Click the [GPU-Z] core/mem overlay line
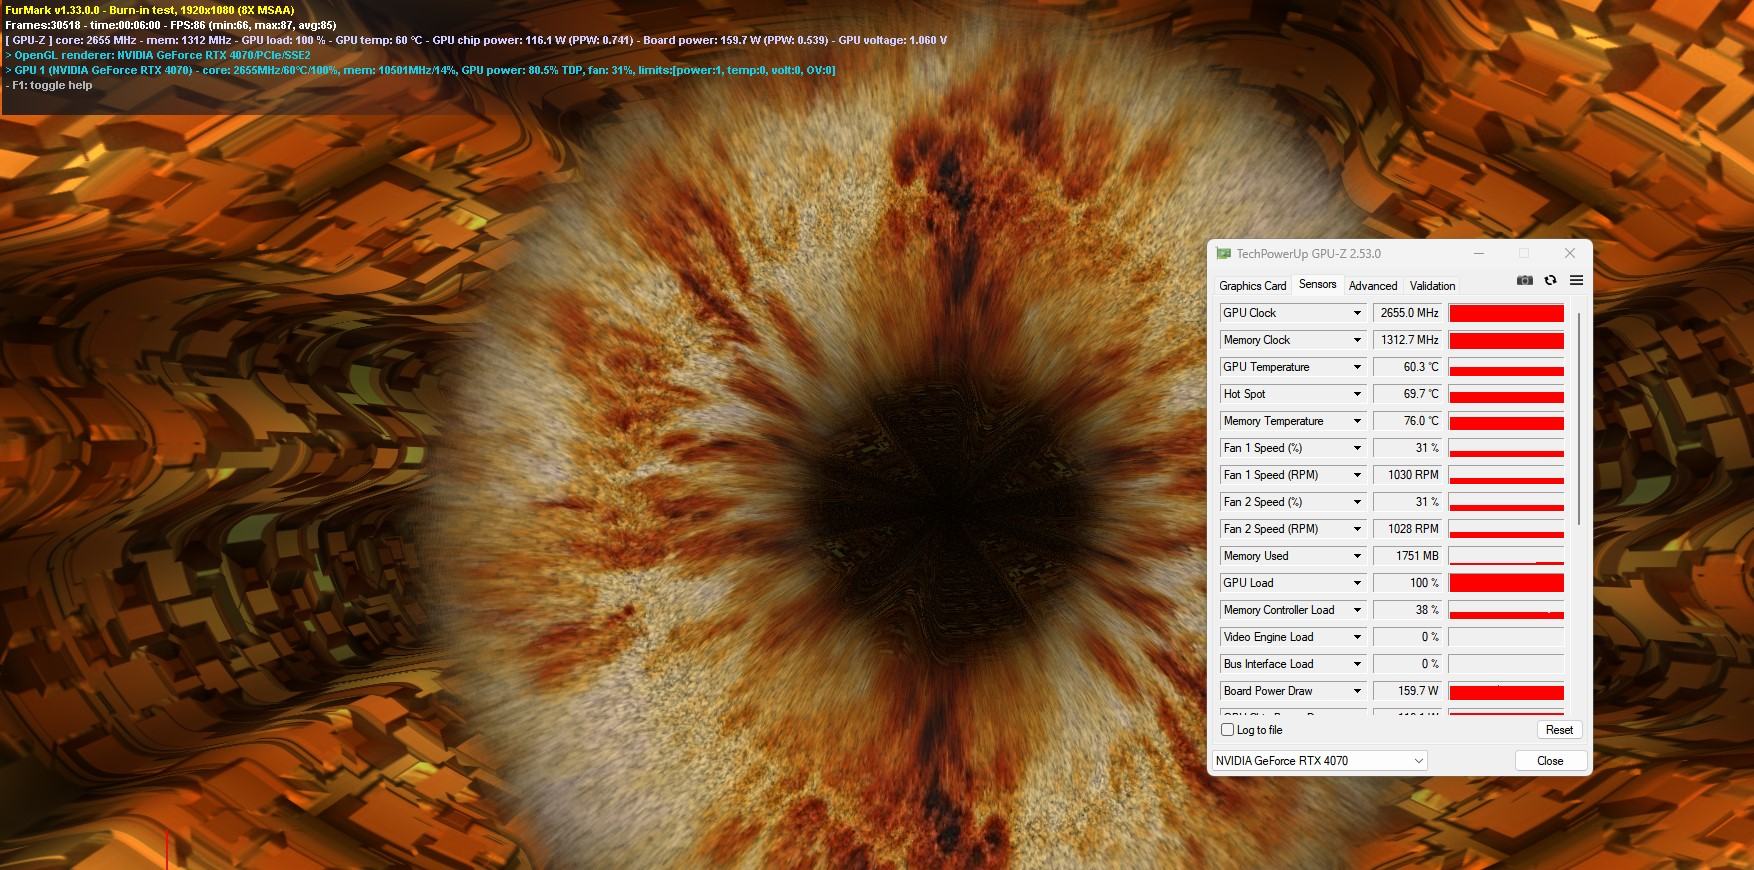Viewport: 1754px width, 870px height. coord(475,40)
